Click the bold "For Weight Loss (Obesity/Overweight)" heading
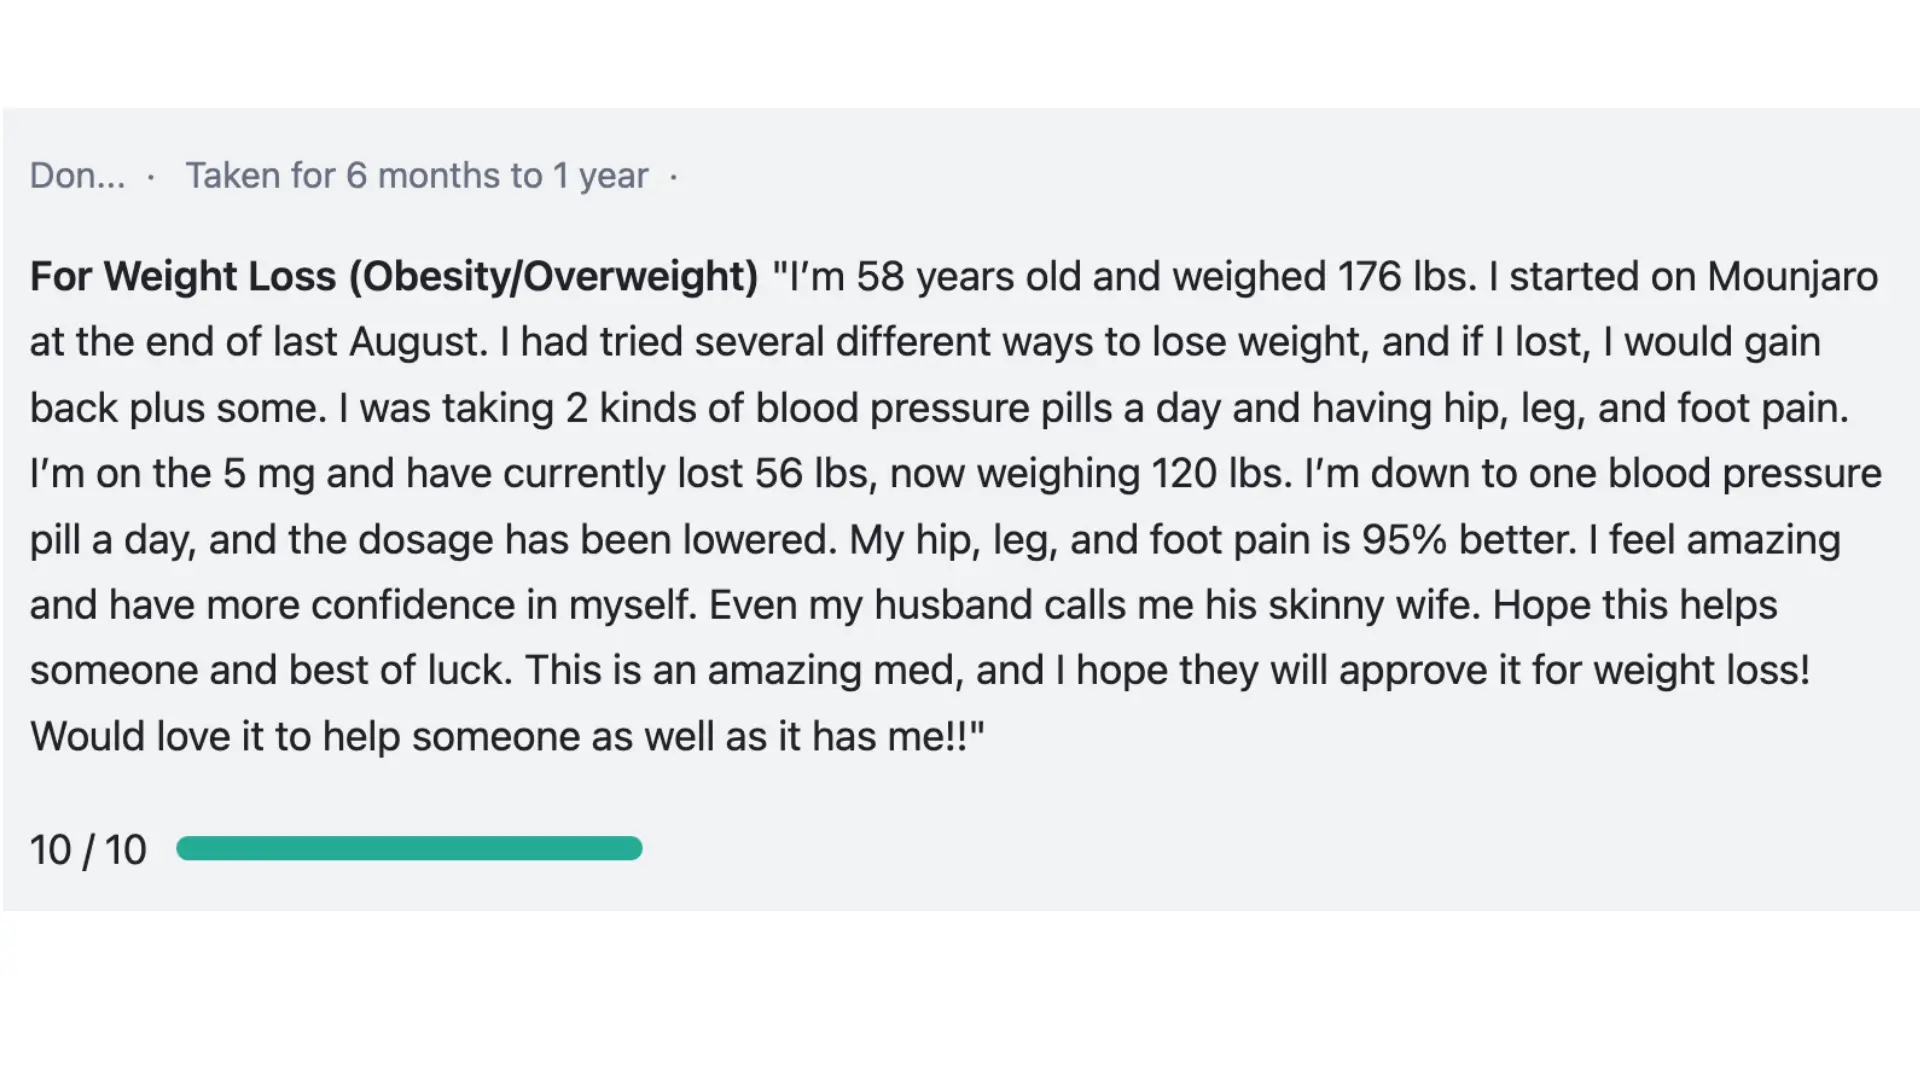The width and height of the screenshot is (1920, 1080). (x=394, y=277)
